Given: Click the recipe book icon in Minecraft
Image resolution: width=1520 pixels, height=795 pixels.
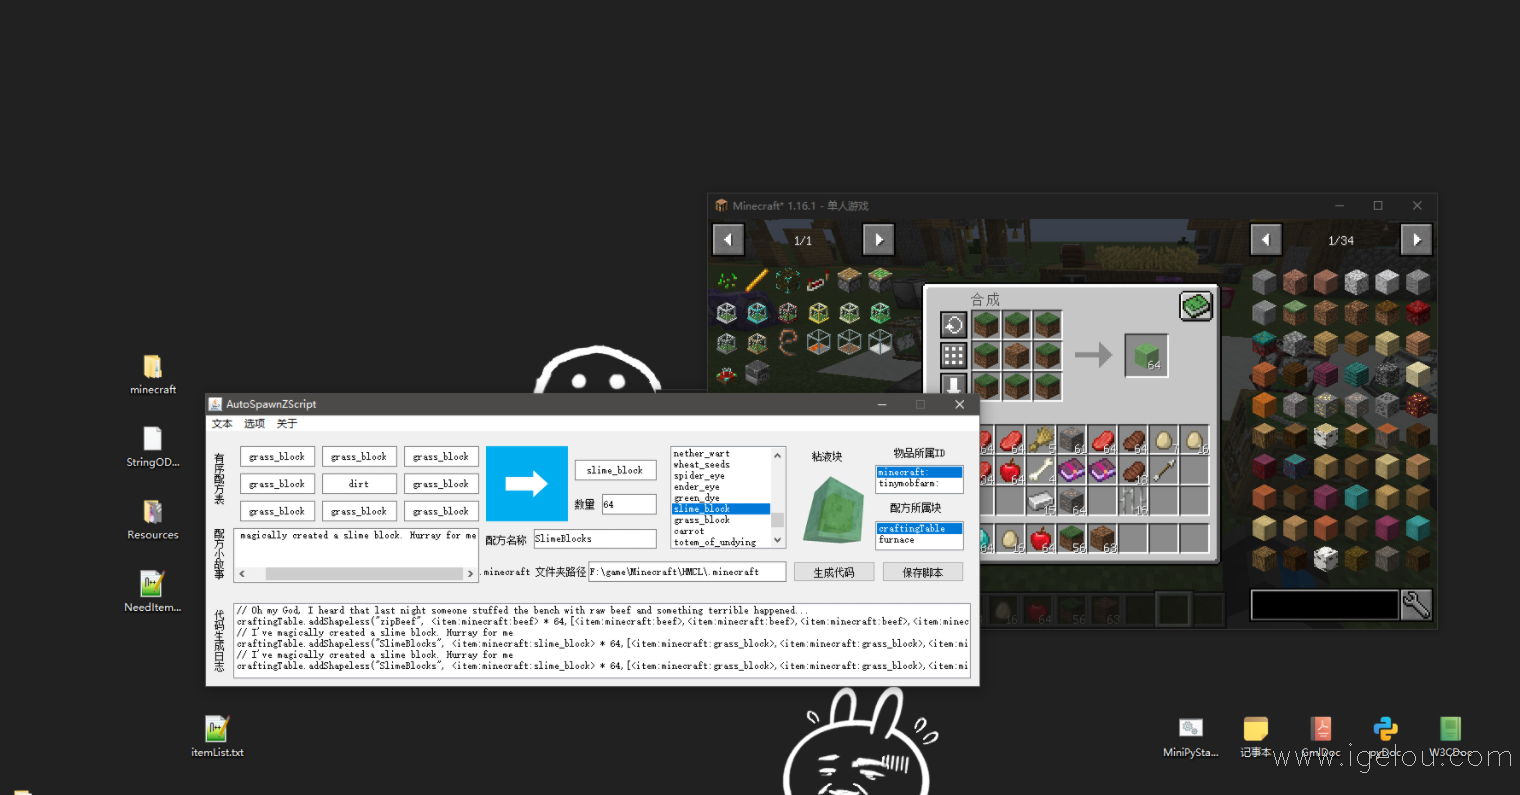Looking at the screenshot, I should click(x=1196, y=306).
